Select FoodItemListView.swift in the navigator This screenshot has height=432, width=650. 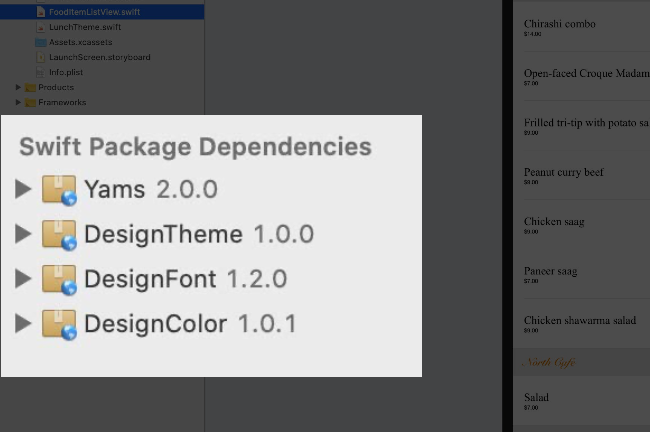(x=102, y=12)
